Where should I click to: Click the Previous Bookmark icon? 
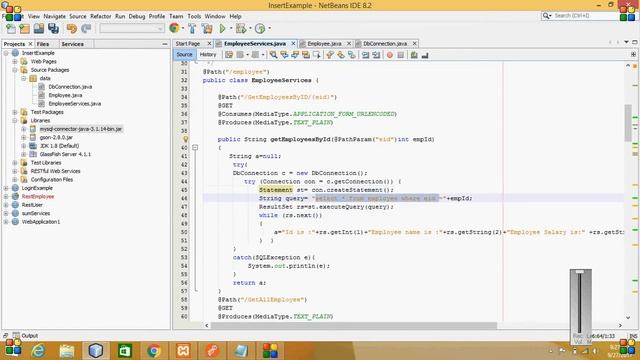pos(330,55)
